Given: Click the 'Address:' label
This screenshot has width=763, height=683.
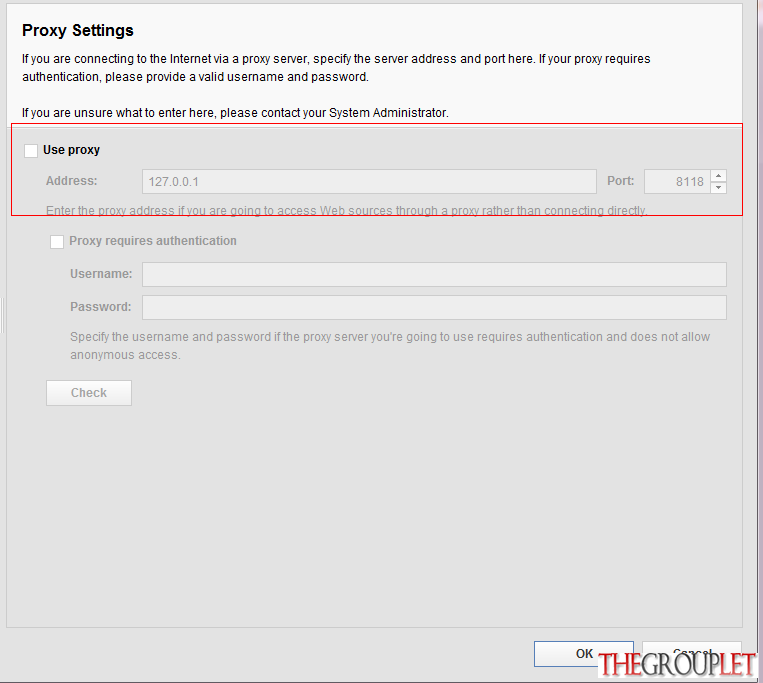Looking at the screenshot, I should pos(72,181).
